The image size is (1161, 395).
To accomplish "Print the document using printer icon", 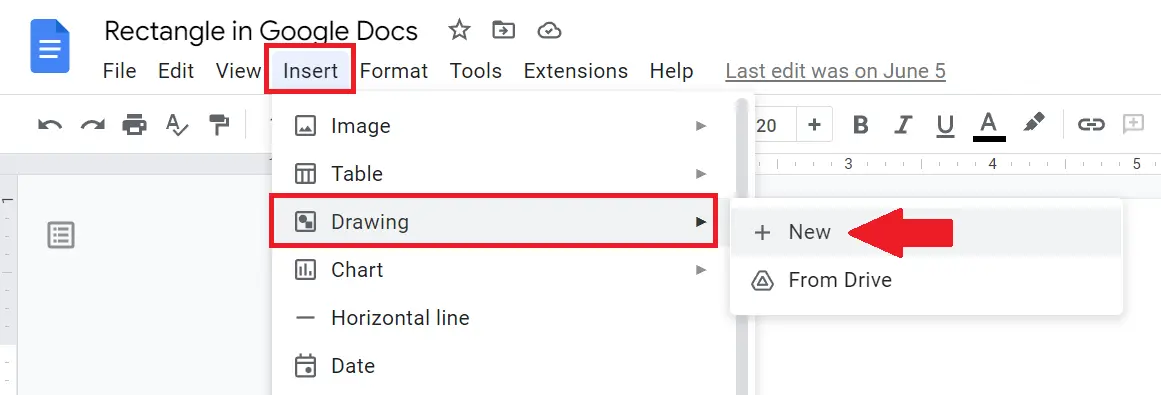I will point(134,125).
